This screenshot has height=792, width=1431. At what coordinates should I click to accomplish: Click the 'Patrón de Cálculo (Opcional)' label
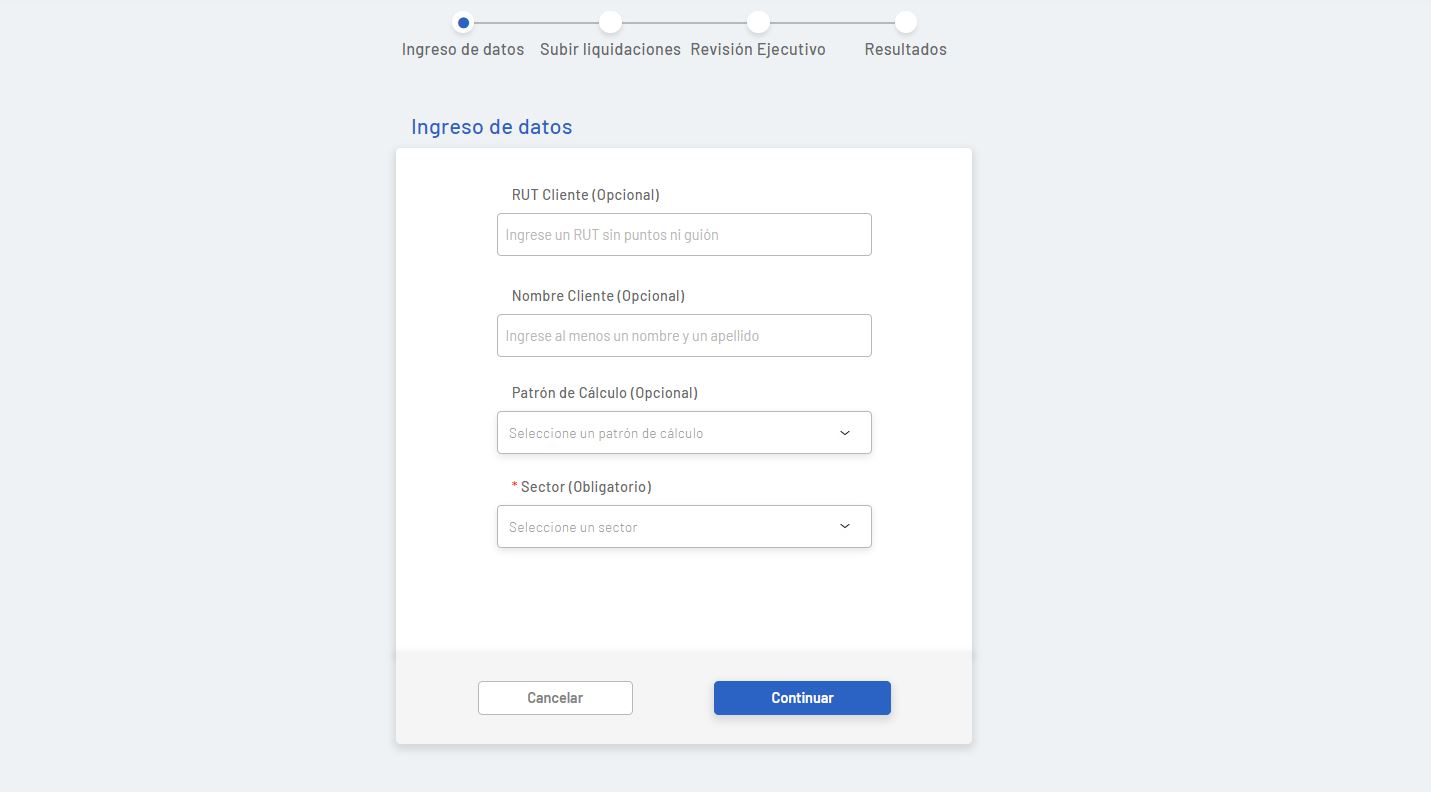[604, 393]
